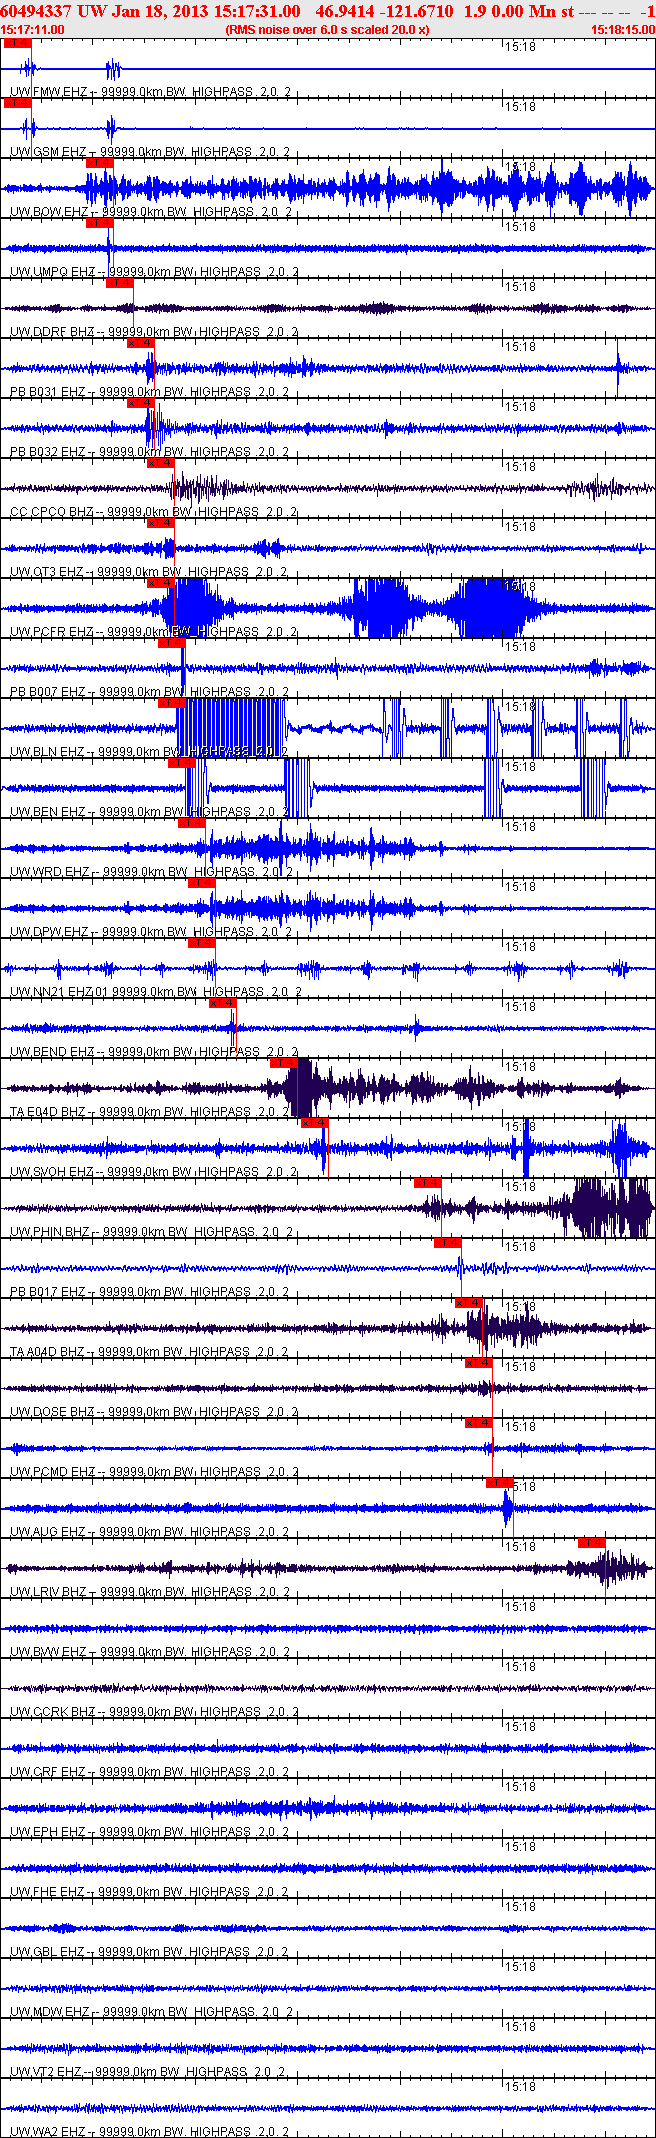Select the 'UW.PHIN BHZ' channel label
The width and height of the screenshot is (656, 2138).
coord(50,1232)
